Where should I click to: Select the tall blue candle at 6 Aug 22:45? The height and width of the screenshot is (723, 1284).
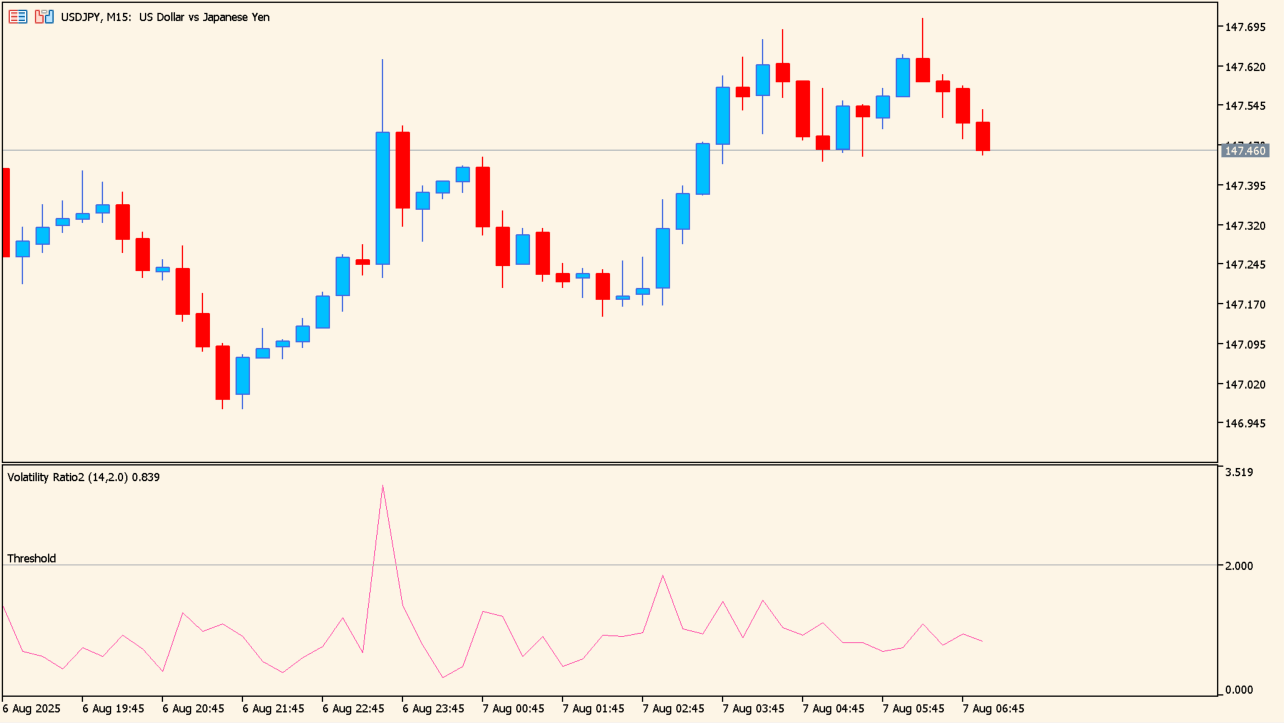[x=381, y=190]
